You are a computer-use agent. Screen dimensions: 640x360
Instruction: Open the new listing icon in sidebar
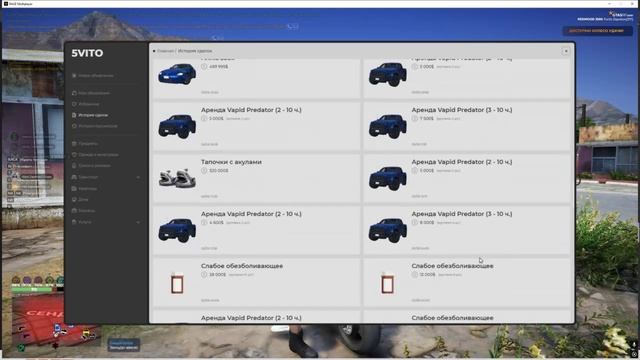[74, 76]
